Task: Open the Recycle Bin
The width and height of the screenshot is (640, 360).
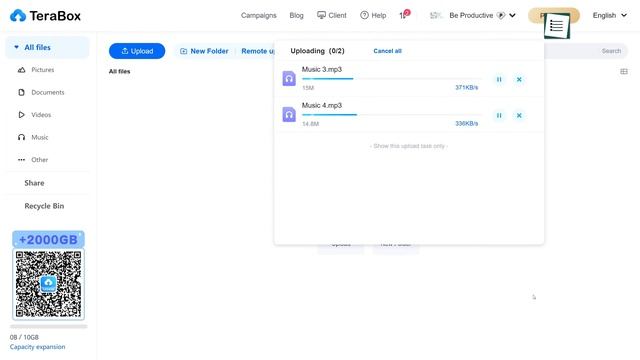Action: 44,206
